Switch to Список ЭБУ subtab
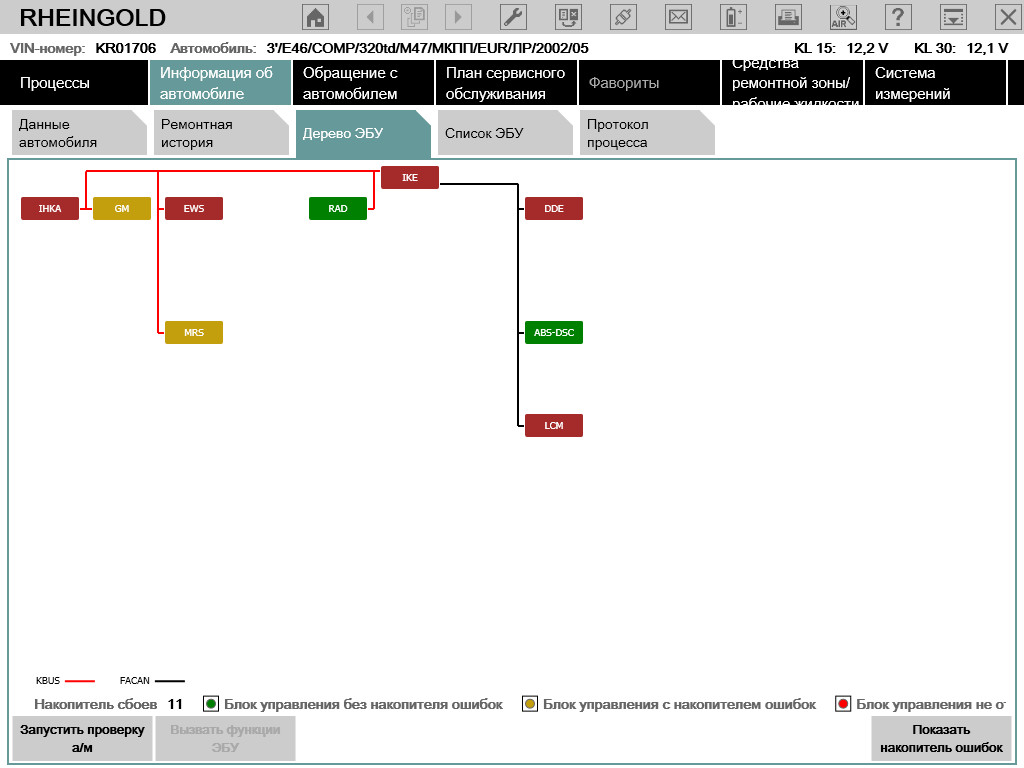Screen dimensions: 1024x768 505,133
